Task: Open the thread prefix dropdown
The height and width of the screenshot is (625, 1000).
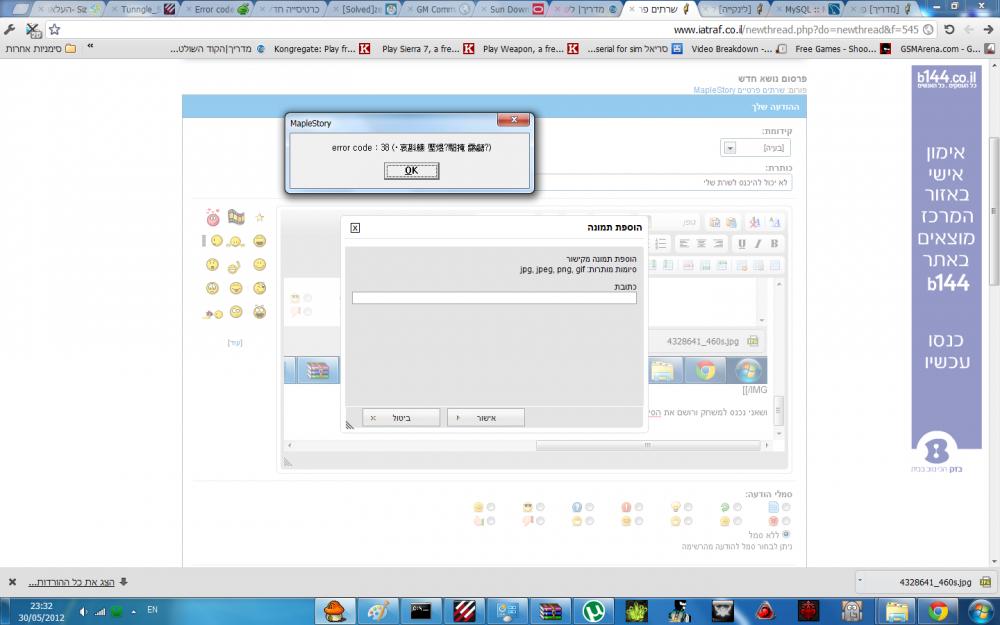Action: coord(756,147)
